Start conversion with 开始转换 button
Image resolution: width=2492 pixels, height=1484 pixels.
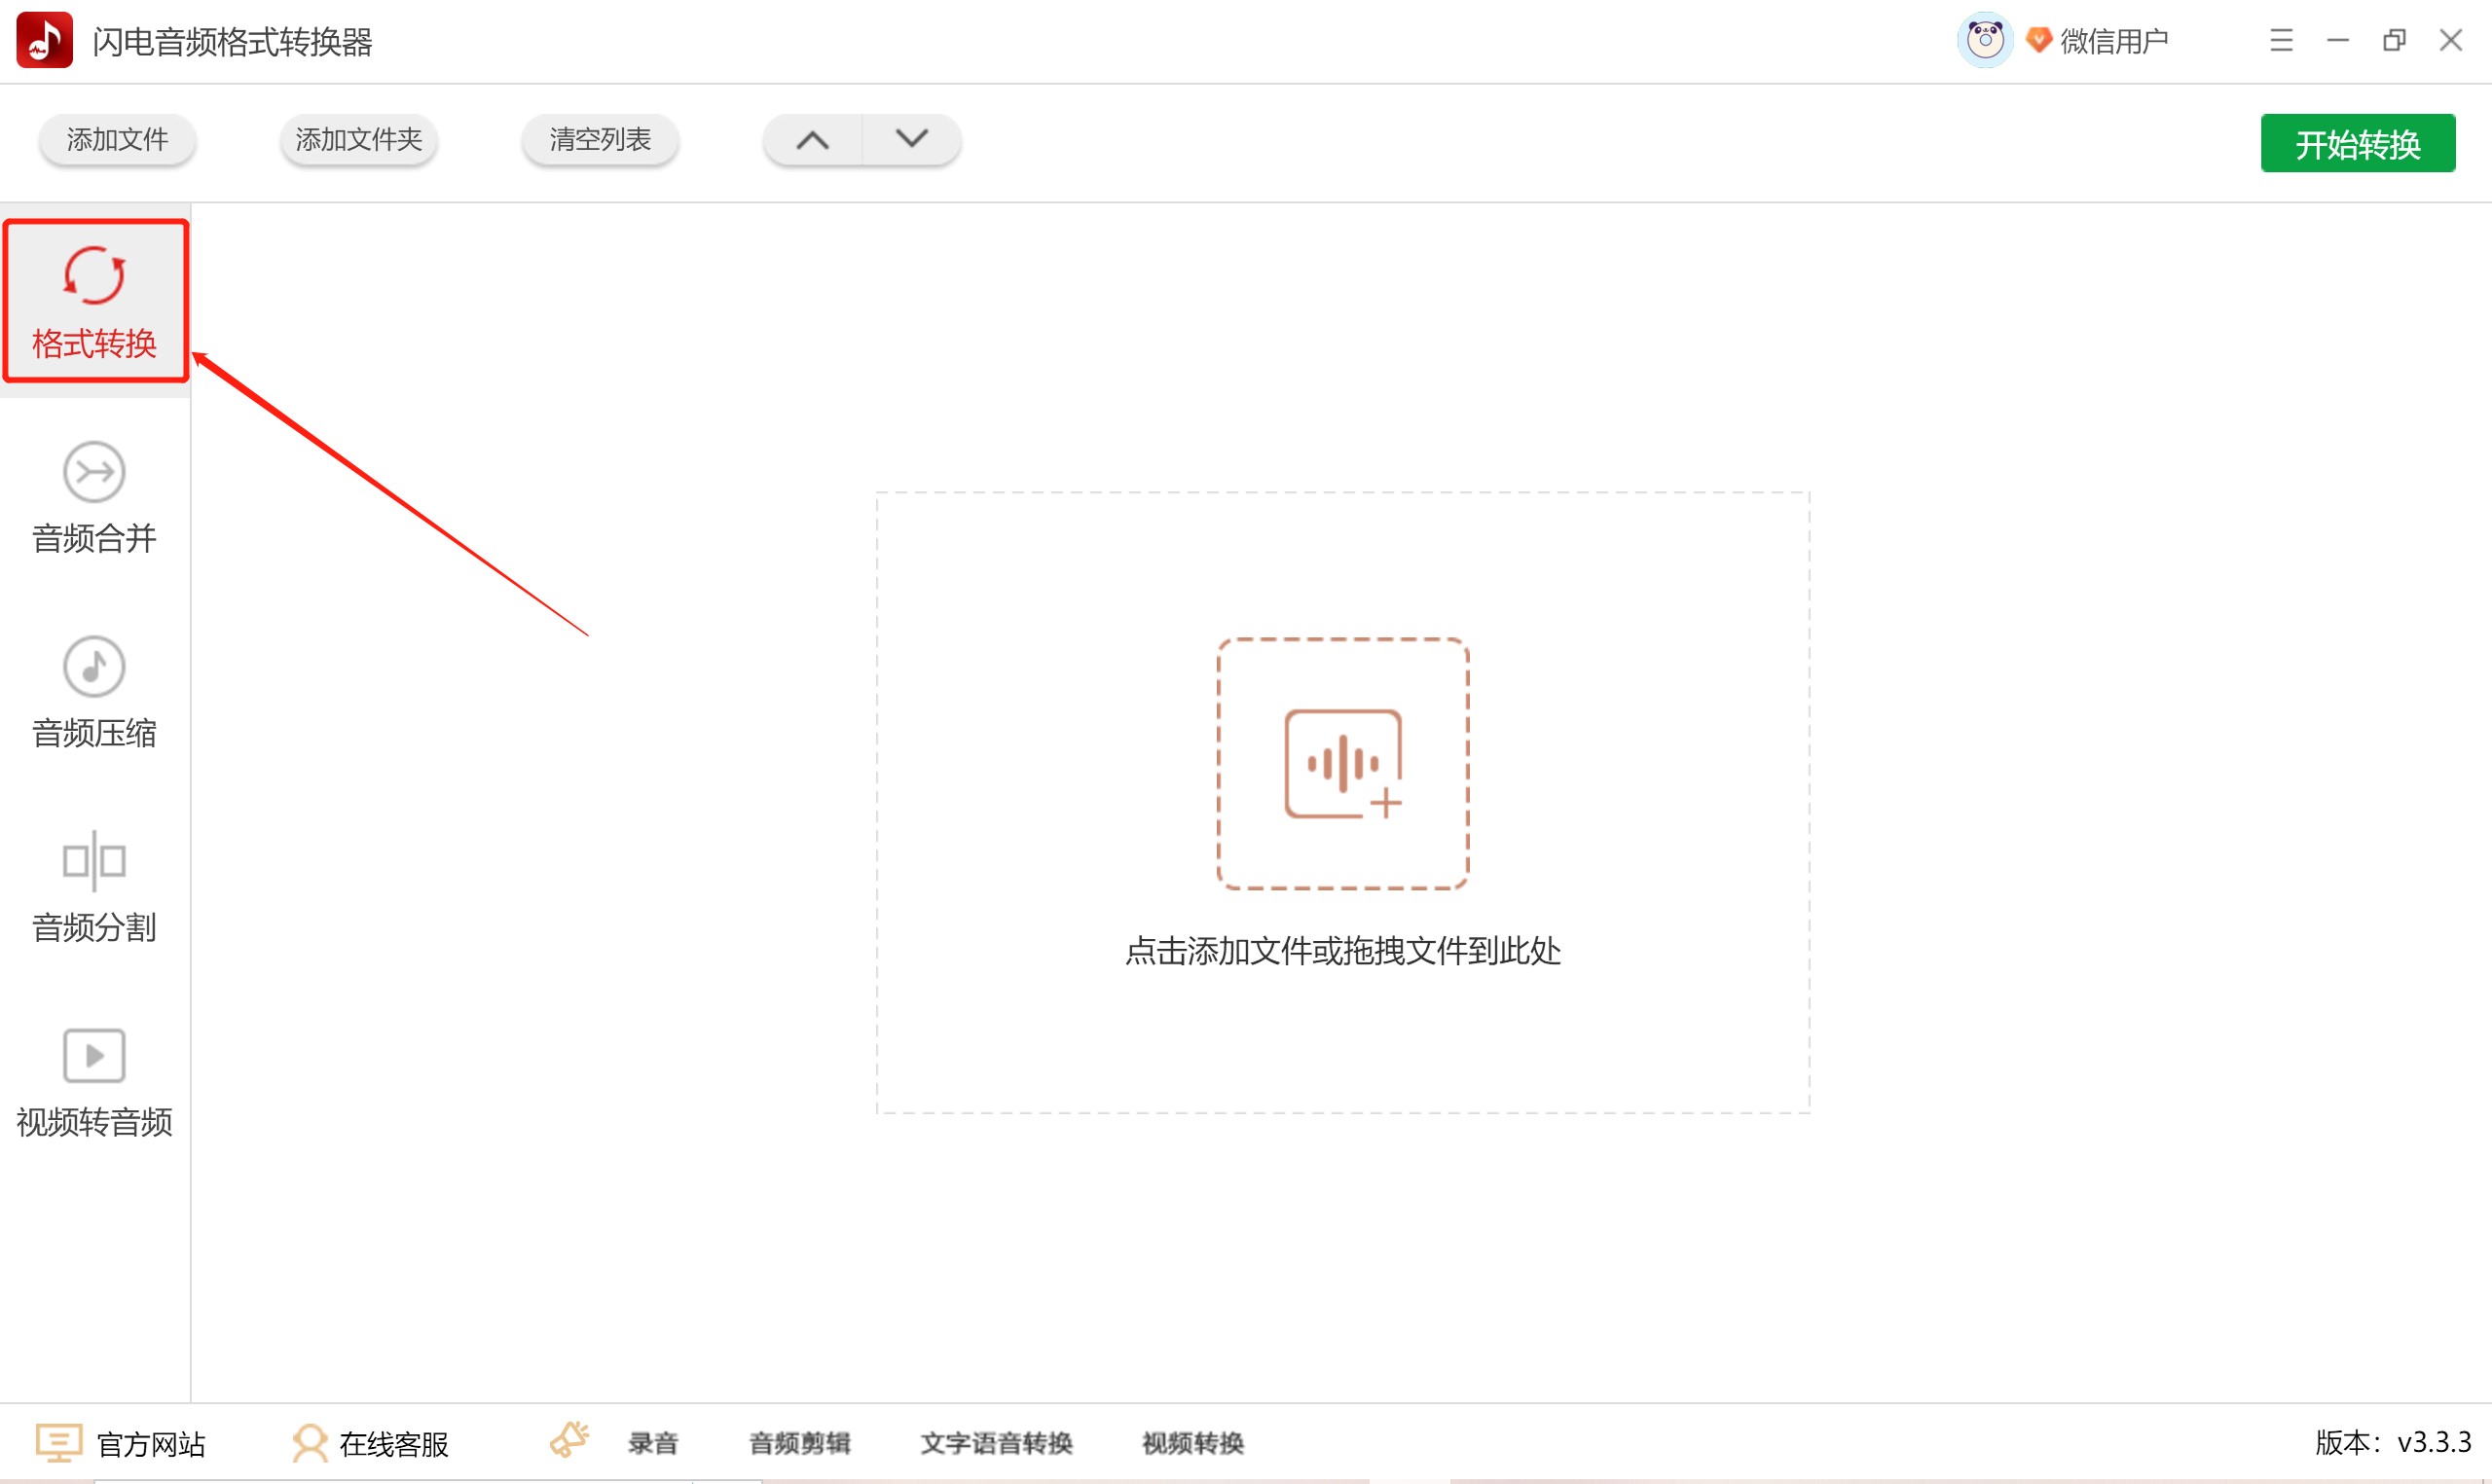pos(2357,143)
